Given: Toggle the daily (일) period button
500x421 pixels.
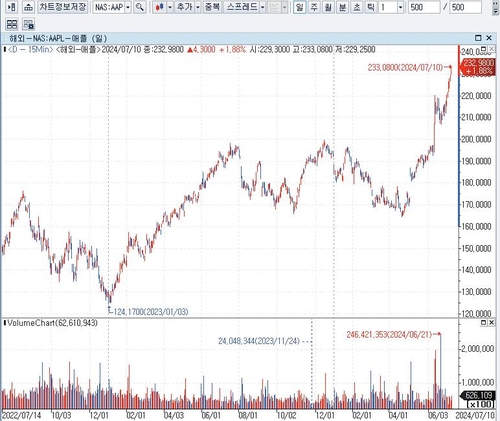Looking at the screenshot, I should point(300,7).
